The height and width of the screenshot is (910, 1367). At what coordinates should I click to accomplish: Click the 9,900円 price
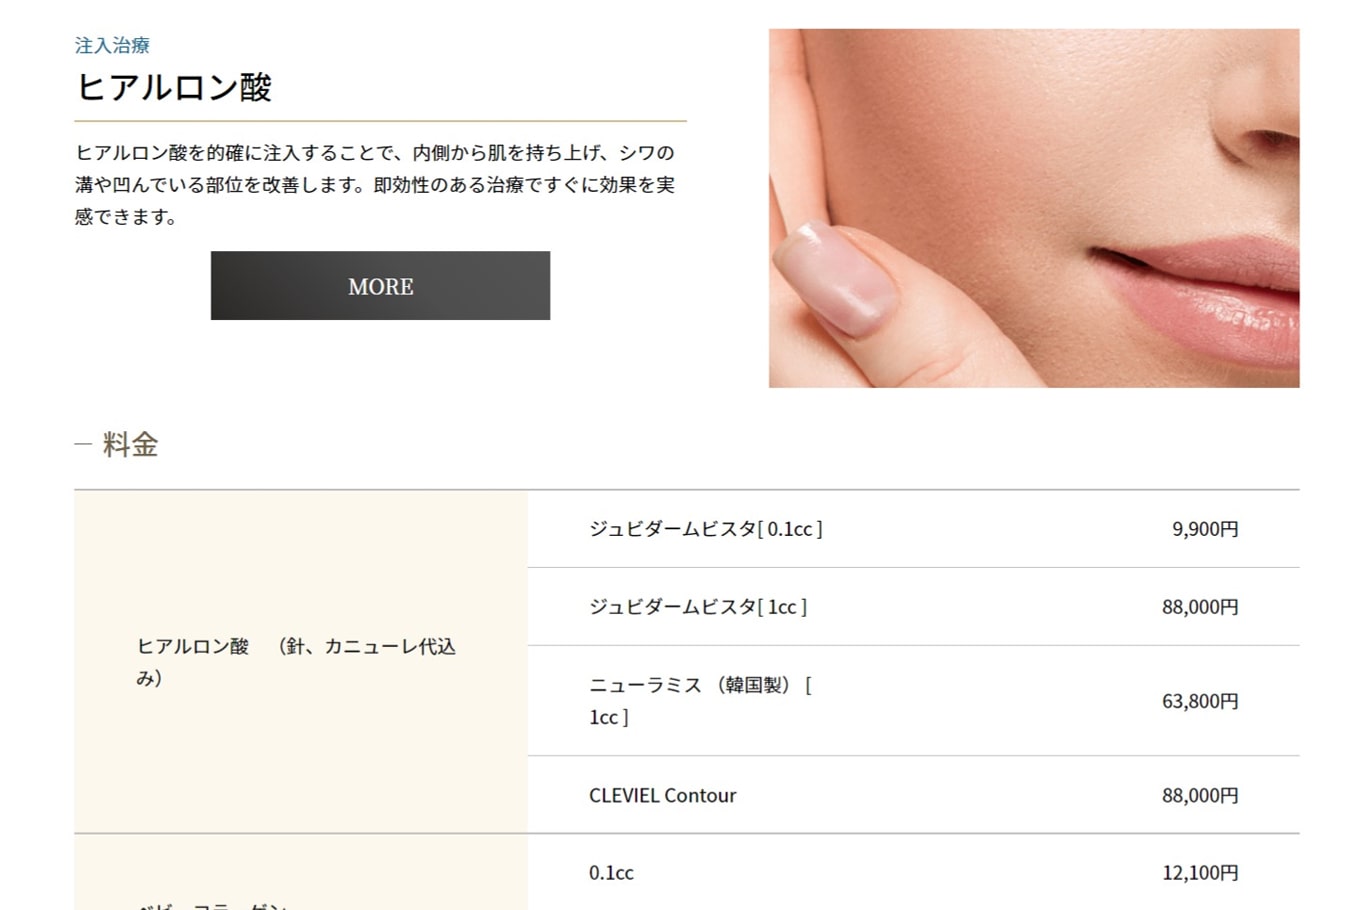pos(1205,529)
